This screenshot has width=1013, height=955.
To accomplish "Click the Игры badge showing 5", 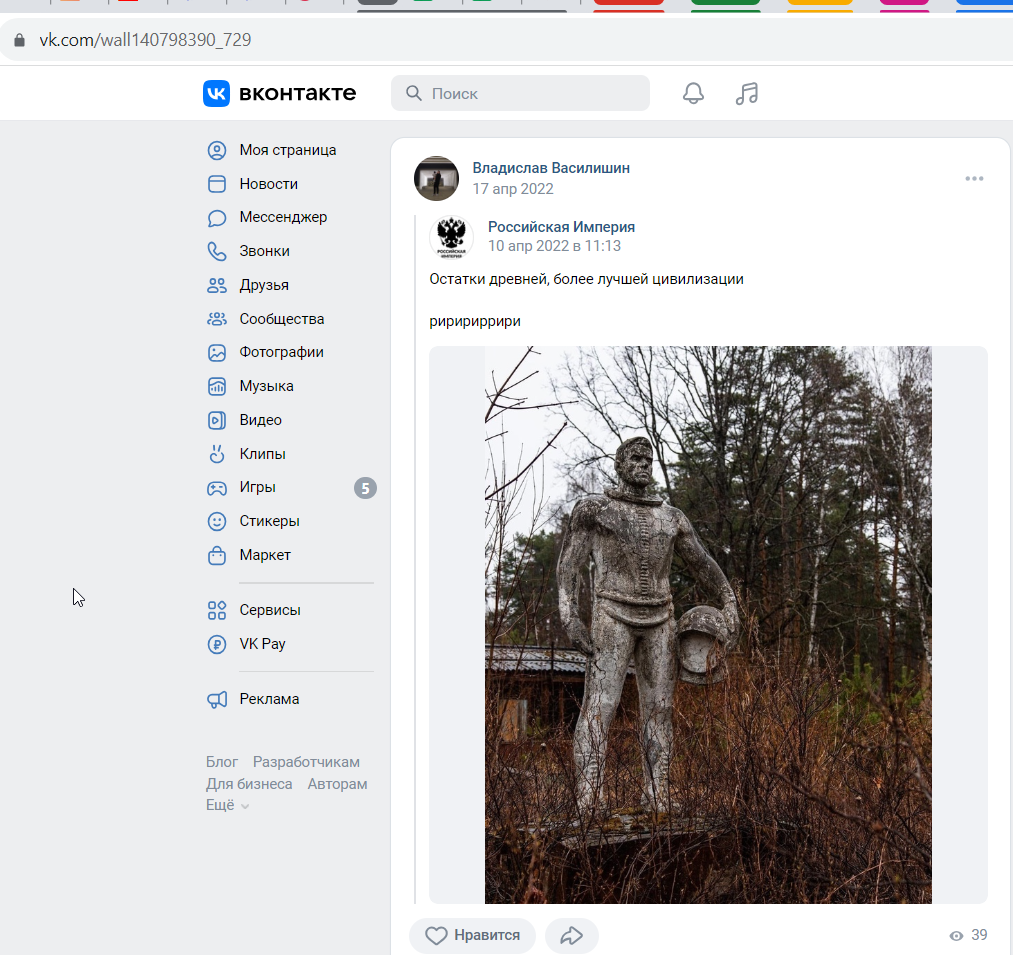I will click(x=365, y=488).
